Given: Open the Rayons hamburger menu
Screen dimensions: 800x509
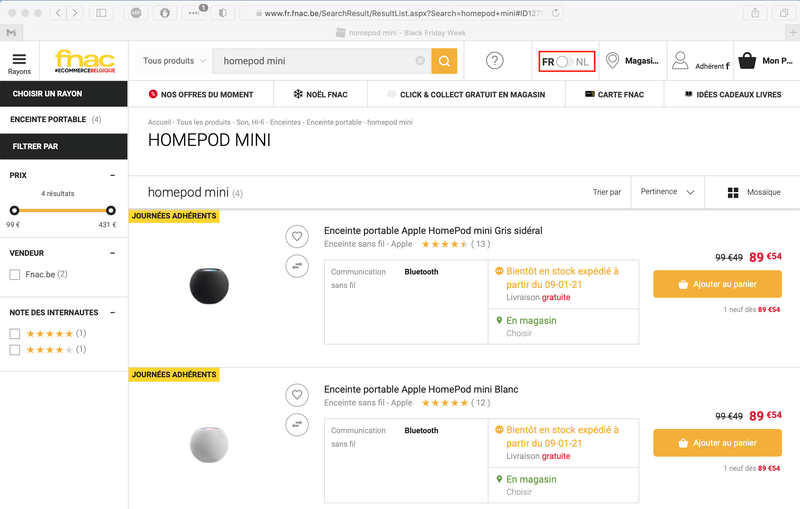Looking at the screenshot, I should point(19,61).
